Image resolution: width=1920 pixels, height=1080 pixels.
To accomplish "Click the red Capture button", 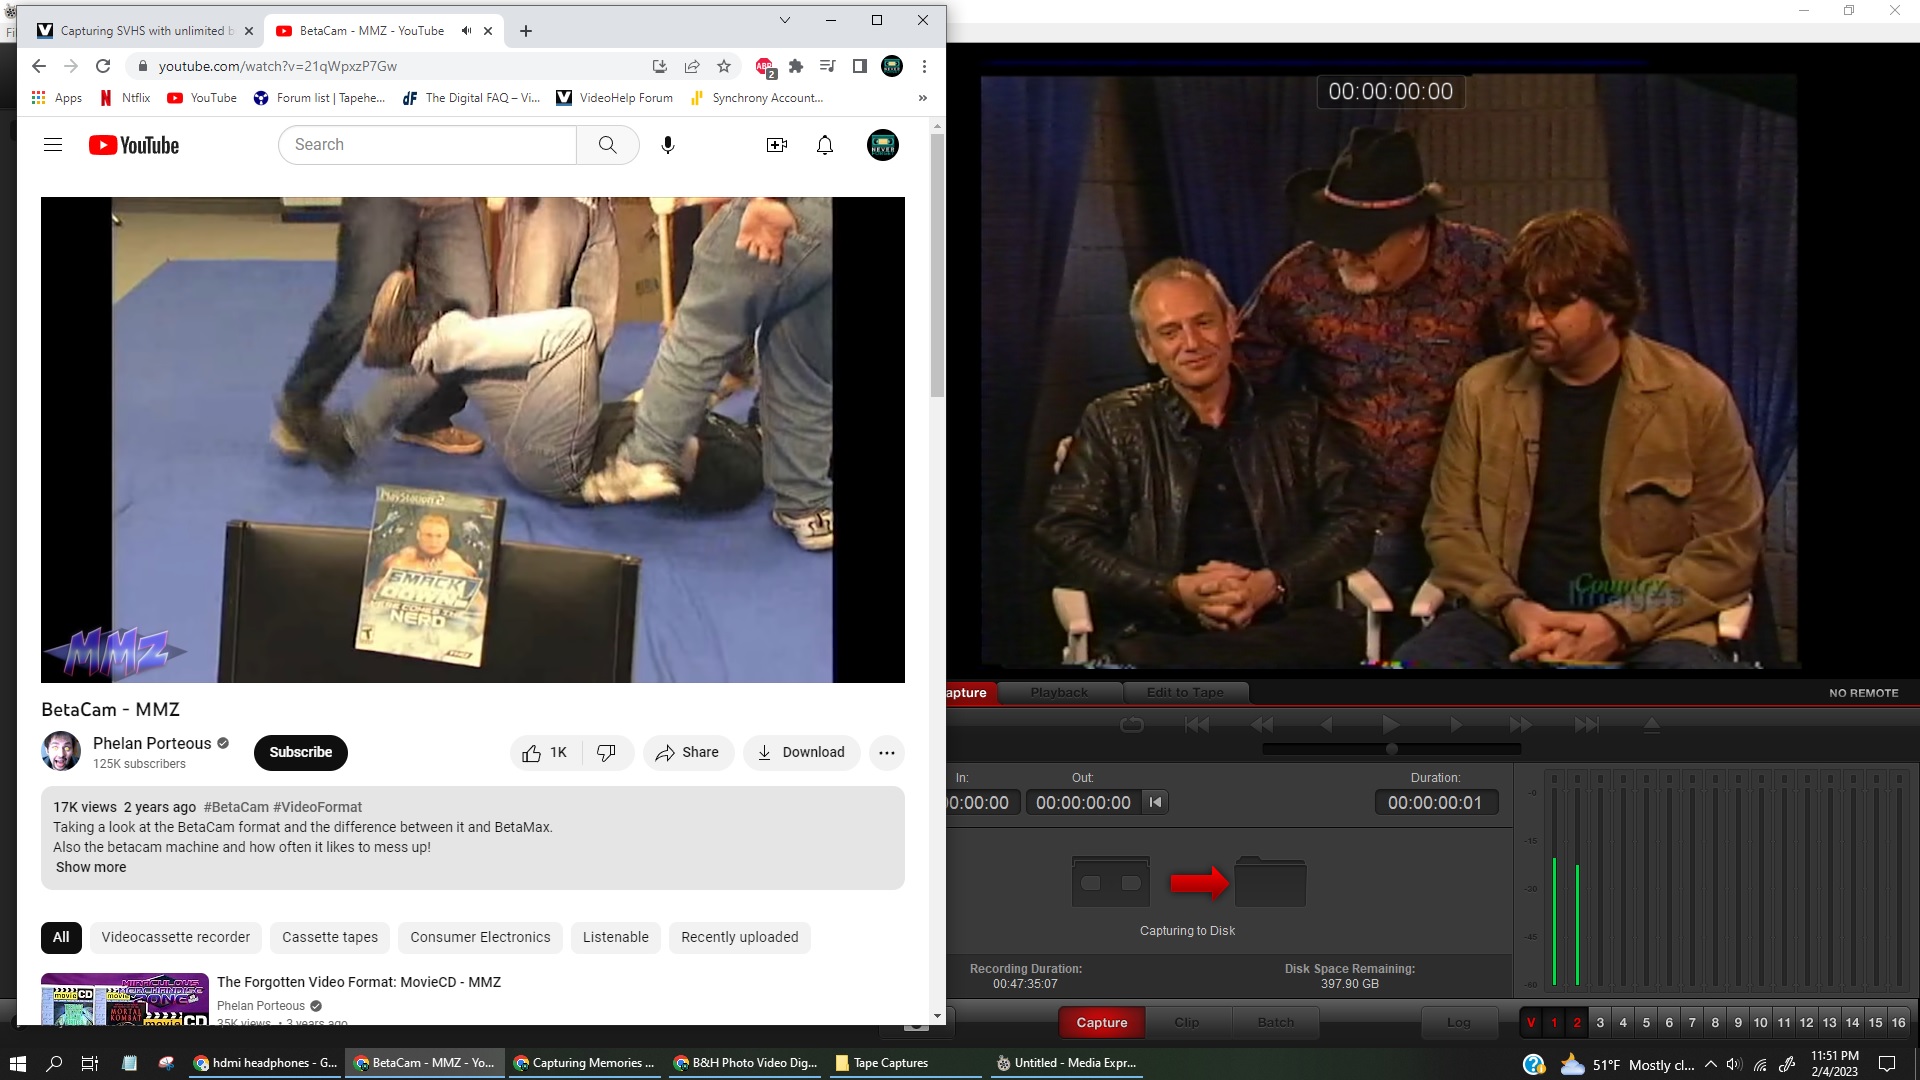I will point(1102,1022).
